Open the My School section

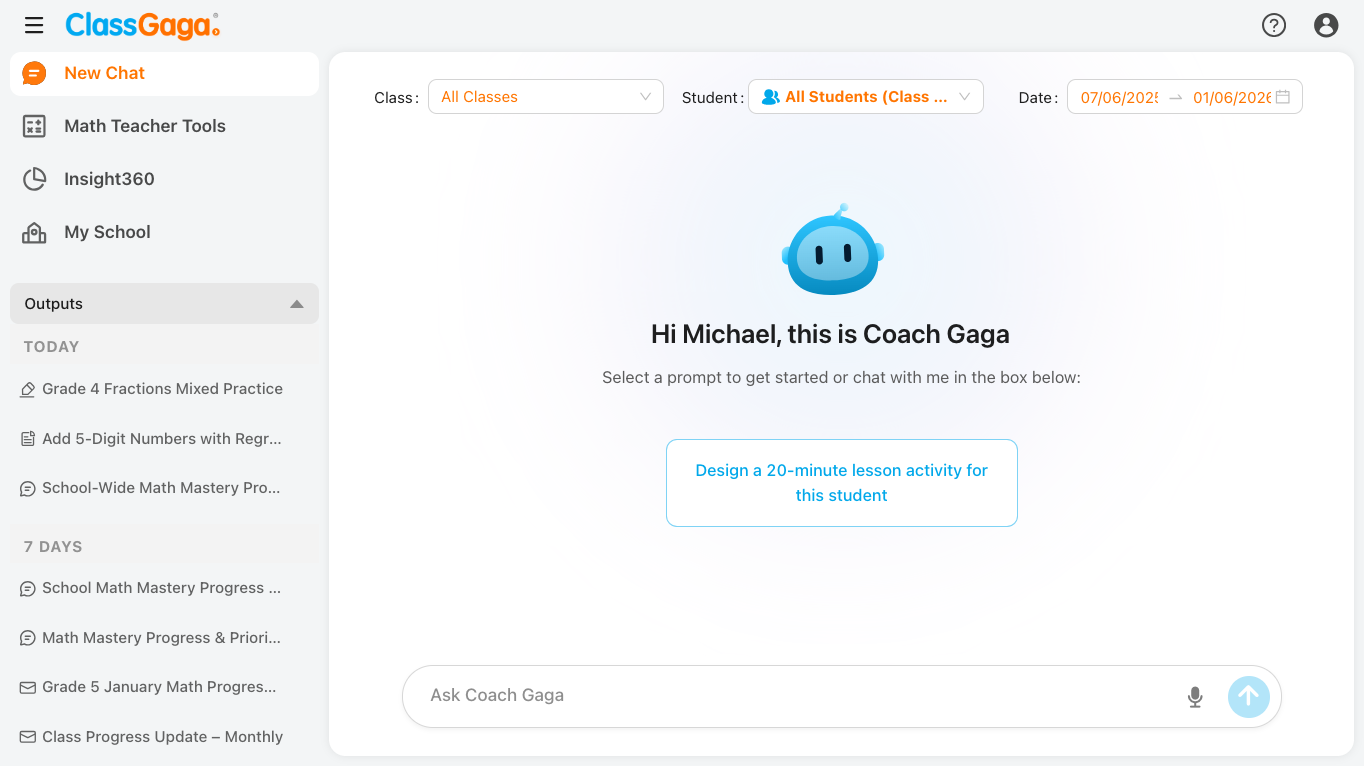point(107,232)
